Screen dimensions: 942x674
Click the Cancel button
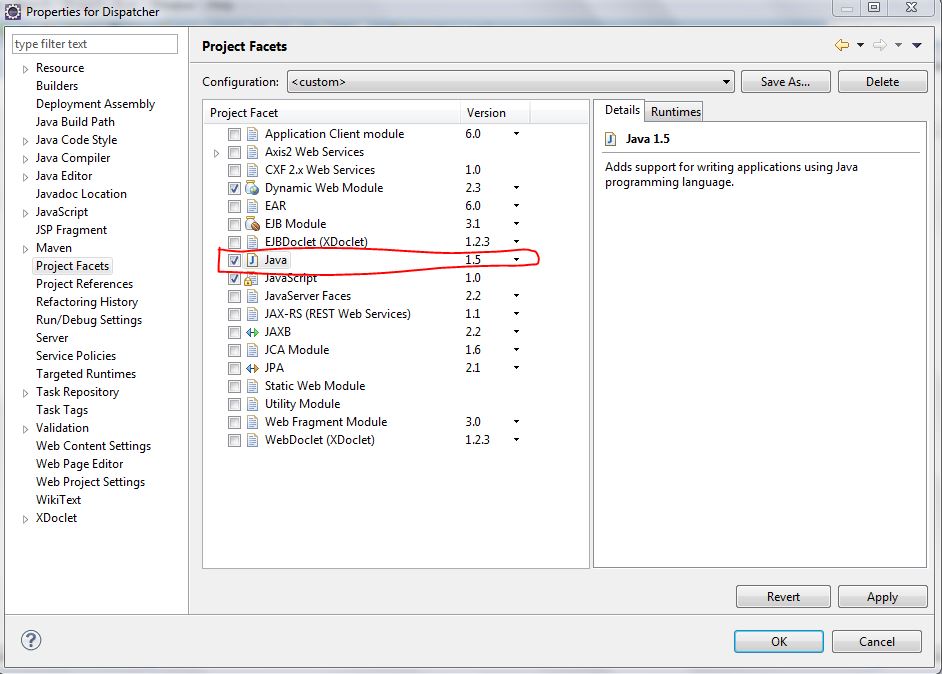pos(877,642)
